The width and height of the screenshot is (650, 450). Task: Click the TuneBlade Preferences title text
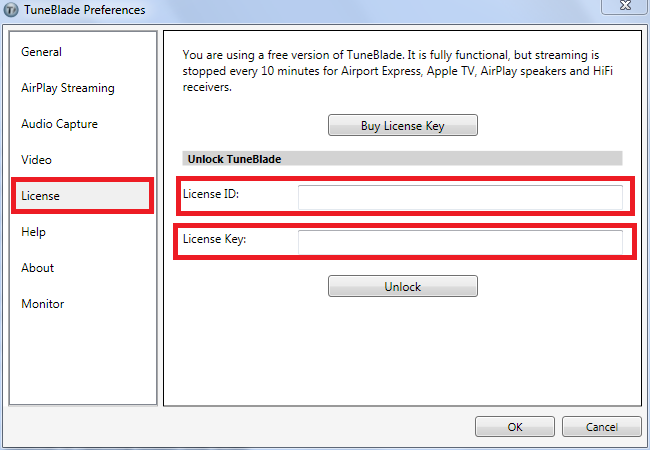85,10
